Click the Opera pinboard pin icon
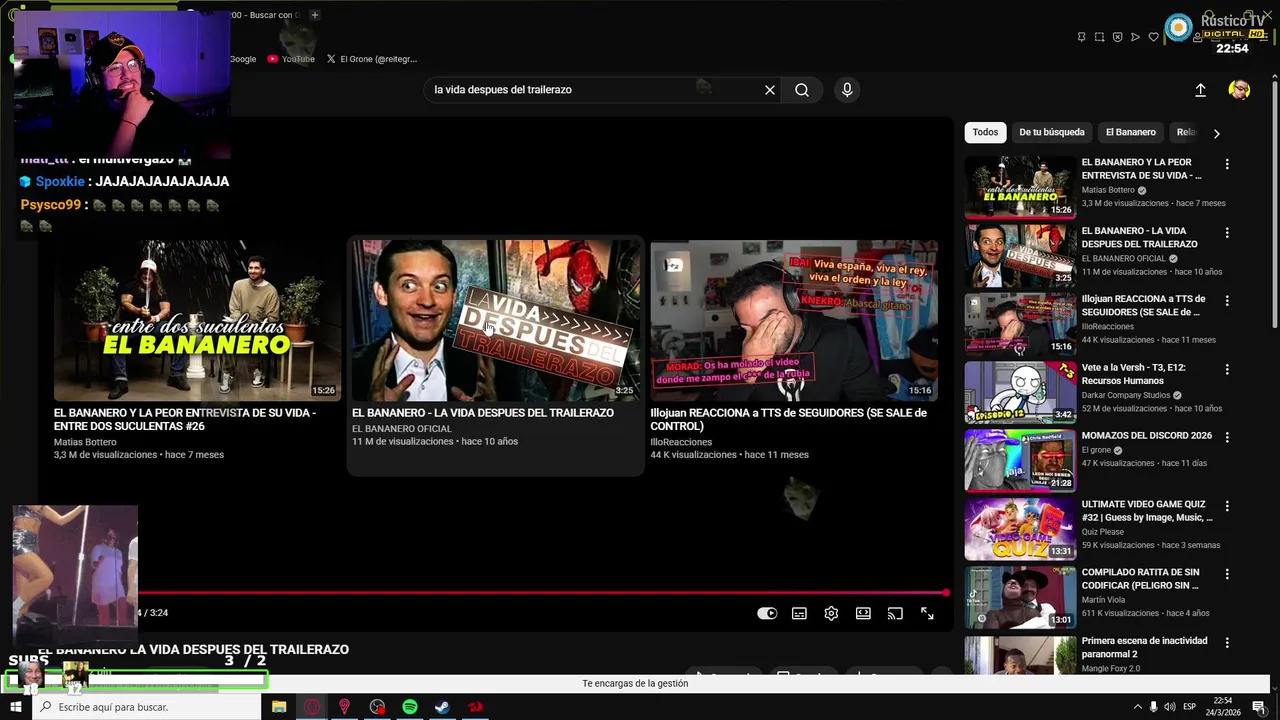The image size is (1280, 720). [x=1081, y=37]
